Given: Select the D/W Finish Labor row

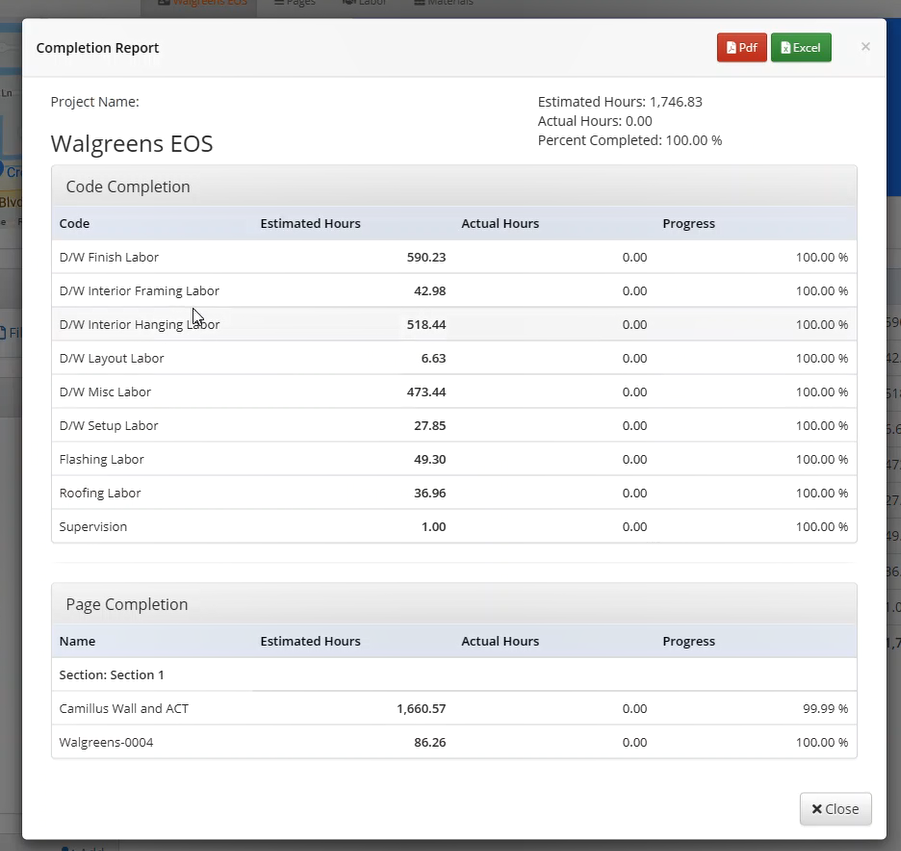Looking at the screenshot, I should point(109,257).
